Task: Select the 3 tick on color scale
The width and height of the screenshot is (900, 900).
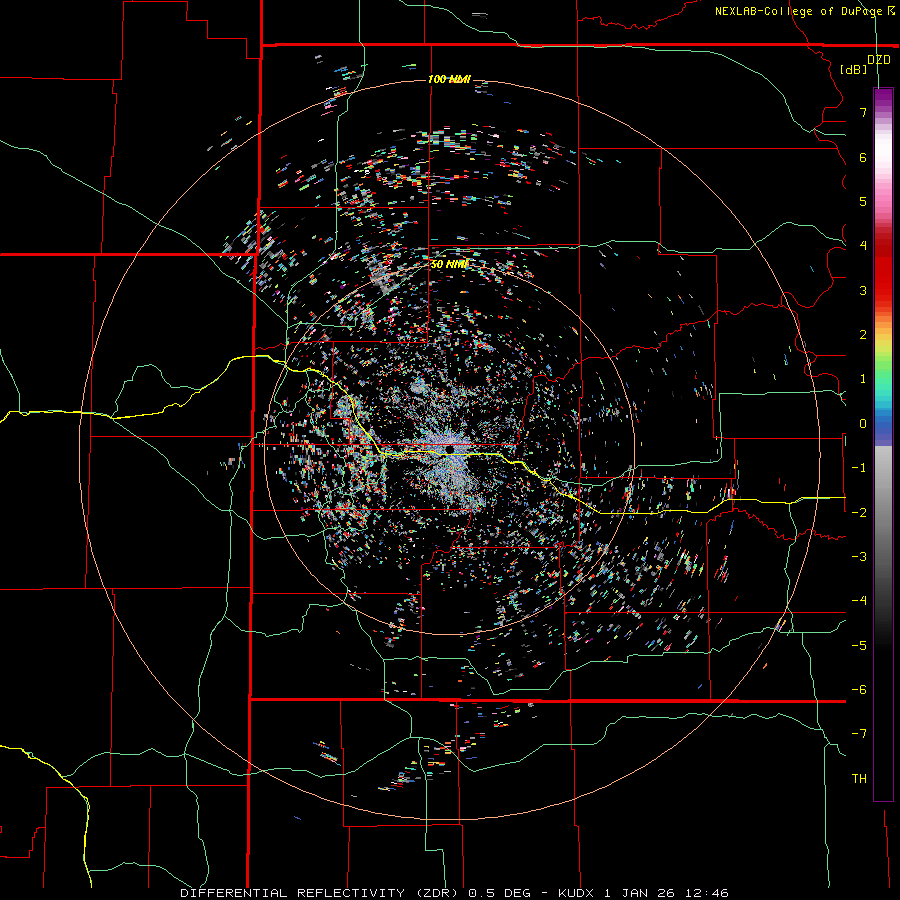Action: click(863, 290)
